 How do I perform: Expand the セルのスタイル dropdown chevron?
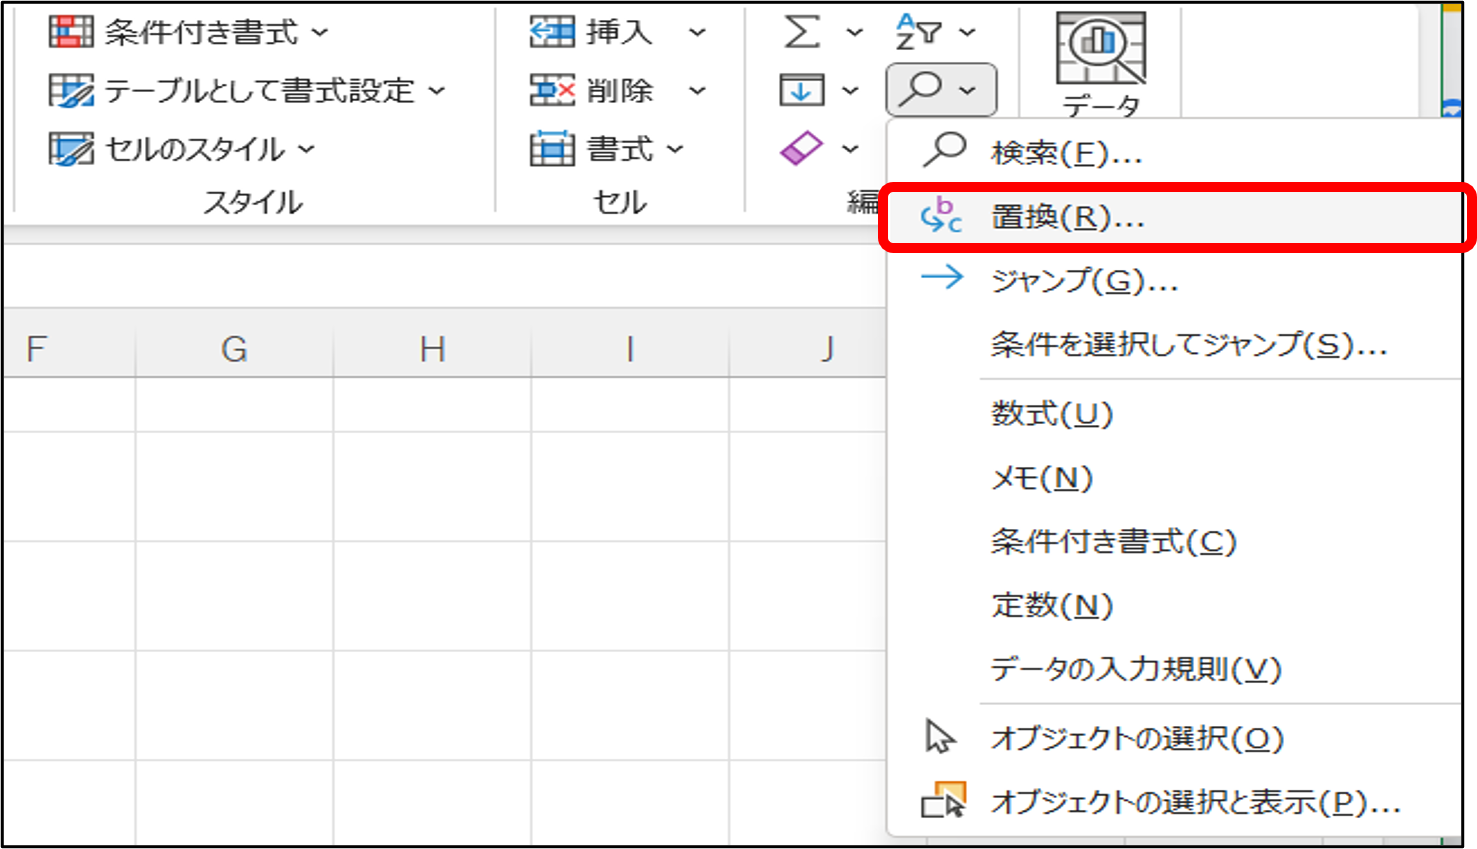307,149
